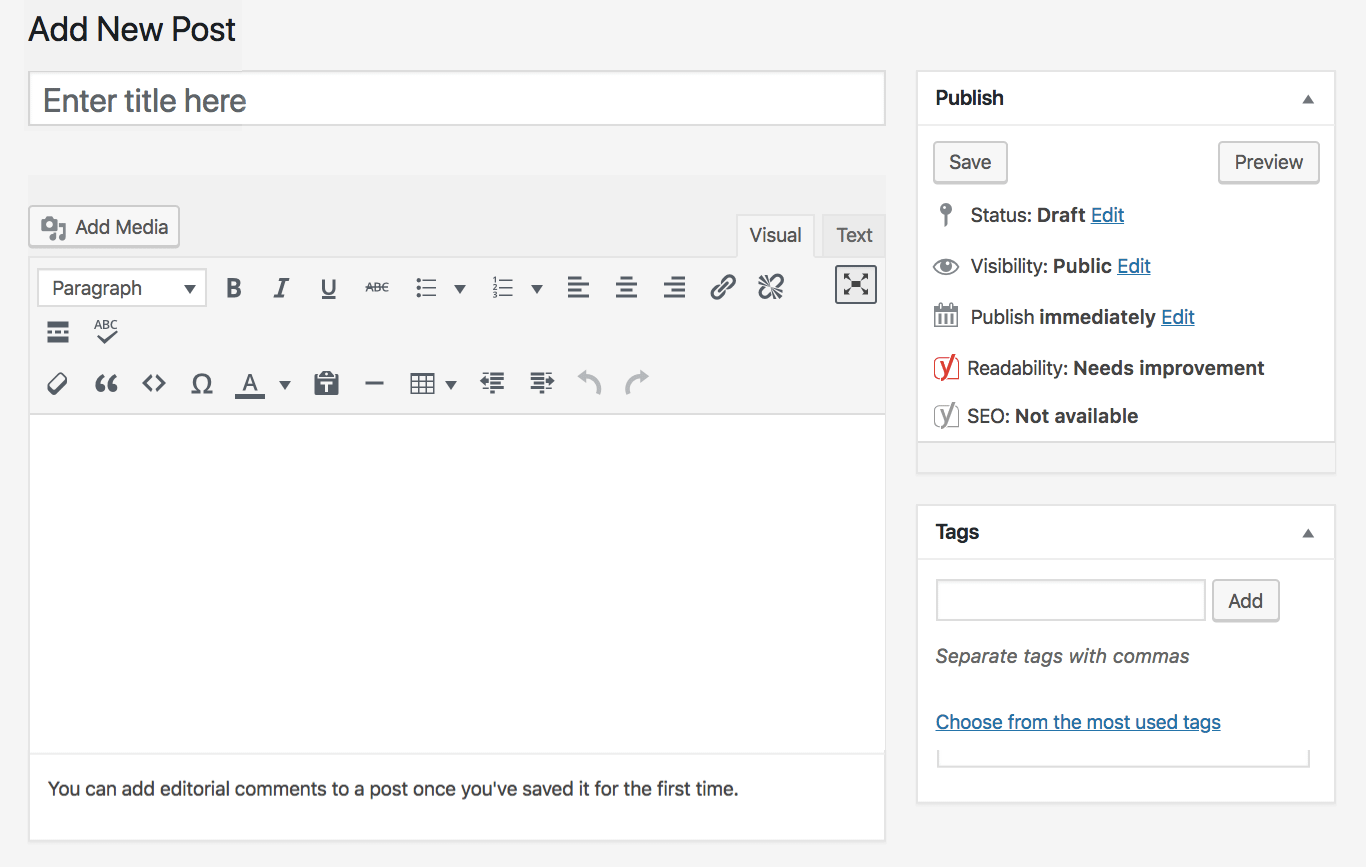
Task: Insert Read More tag
Action: (x=58, y=333)
